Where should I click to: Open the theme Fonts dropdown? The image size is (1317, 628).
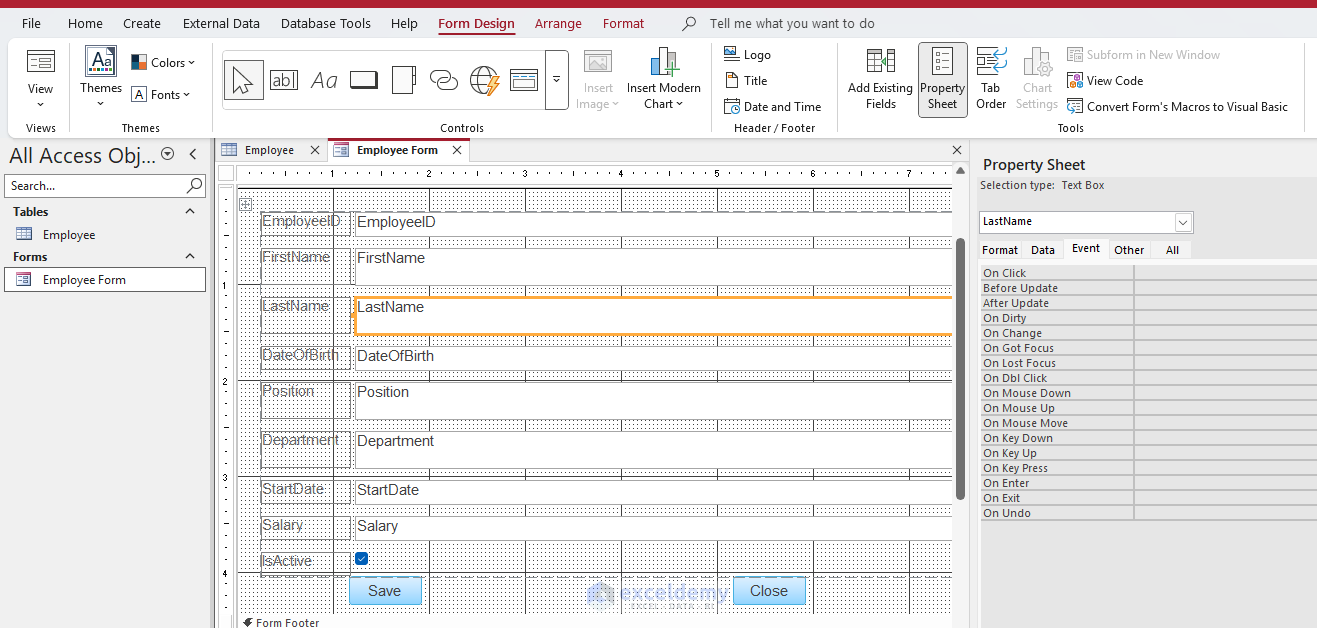(161, 94)
